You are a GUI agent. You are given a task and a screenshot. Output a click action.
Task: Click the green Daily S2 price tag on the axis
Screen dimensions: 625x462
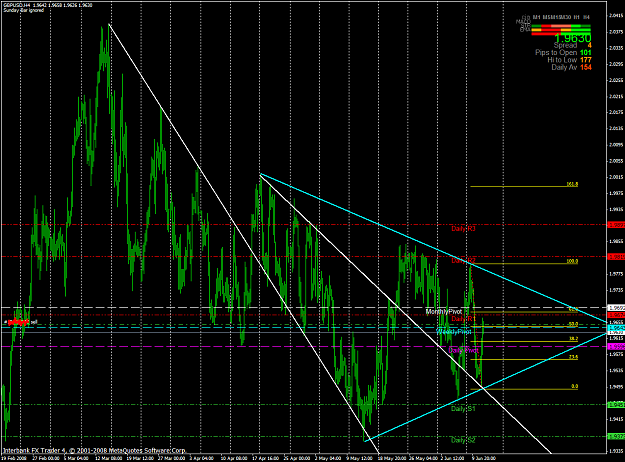(x=616, y=436)
